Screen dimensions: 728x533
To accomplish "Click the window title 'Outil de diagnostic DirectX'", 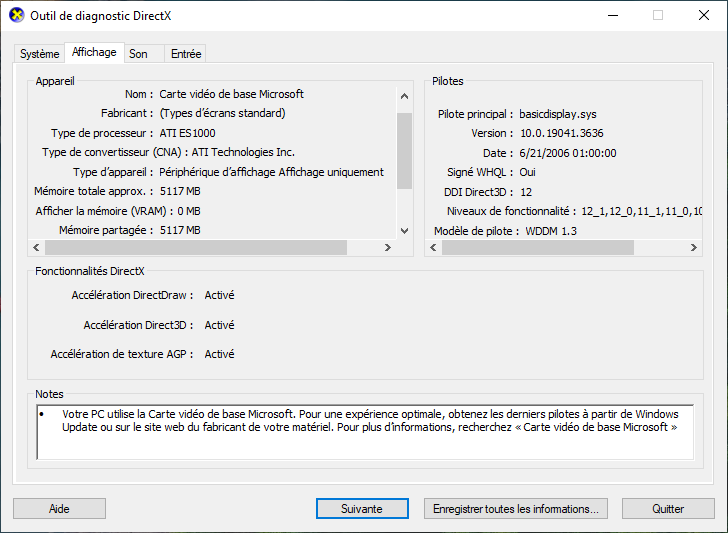I will [x=101, y=16].
